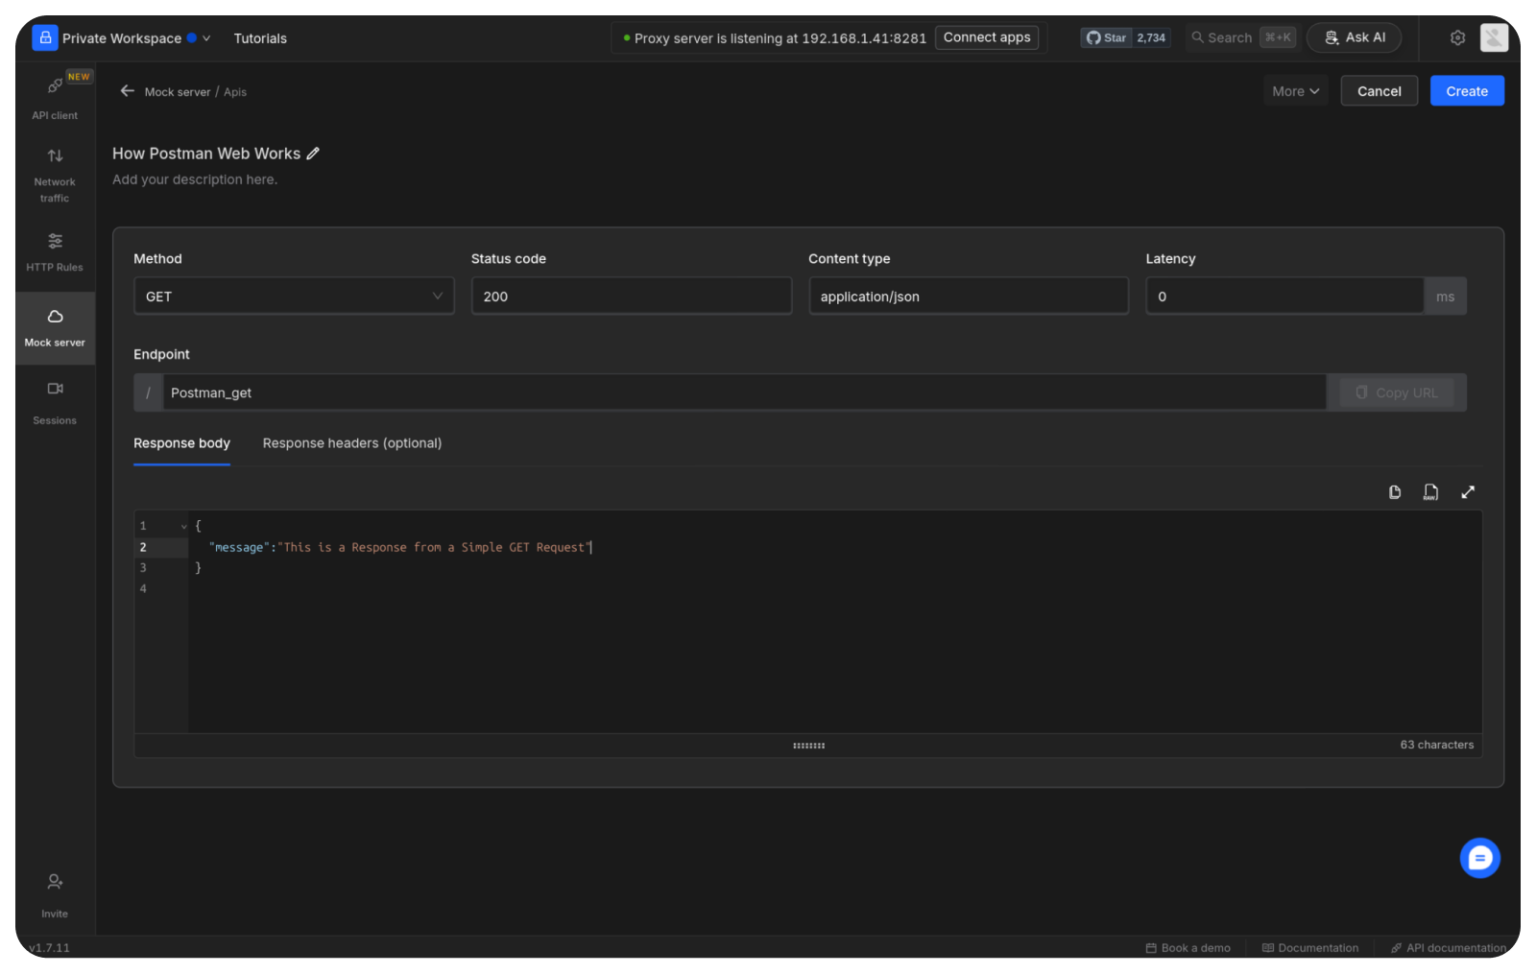Beautify the JSON response body

tap(1430, 492)
